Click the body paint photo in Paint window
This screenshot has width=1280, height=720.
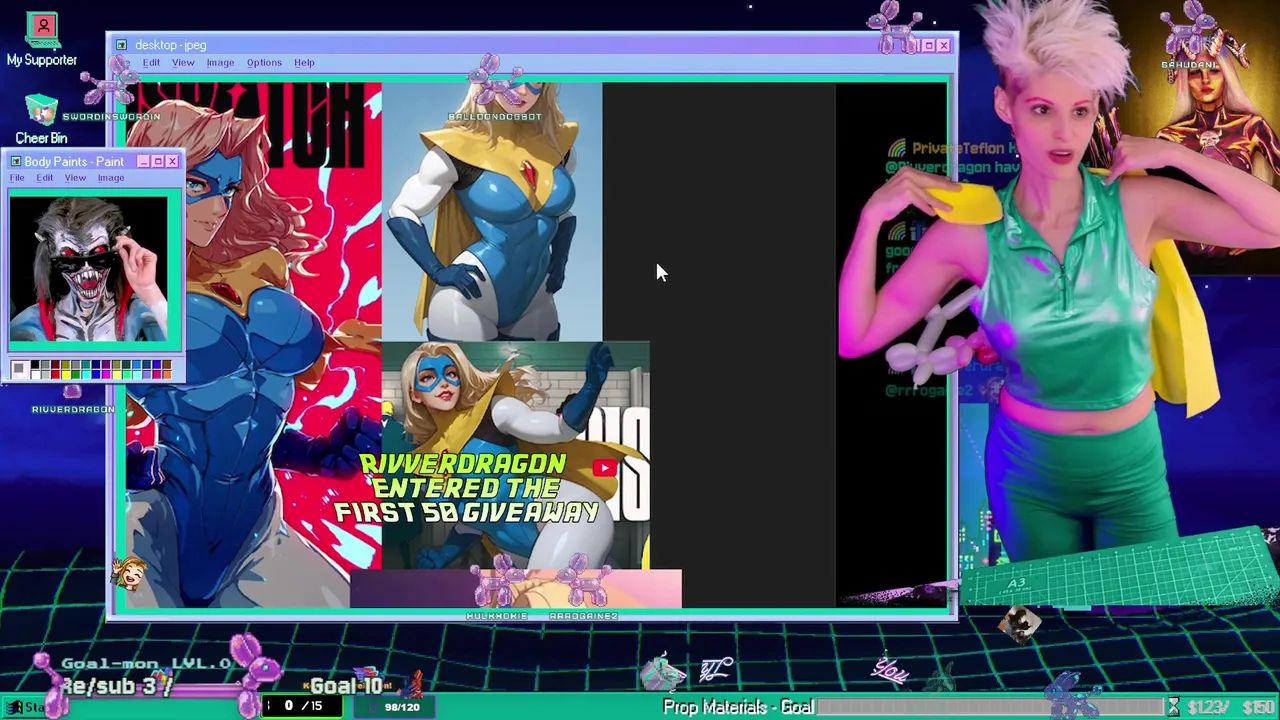(89, 269)
